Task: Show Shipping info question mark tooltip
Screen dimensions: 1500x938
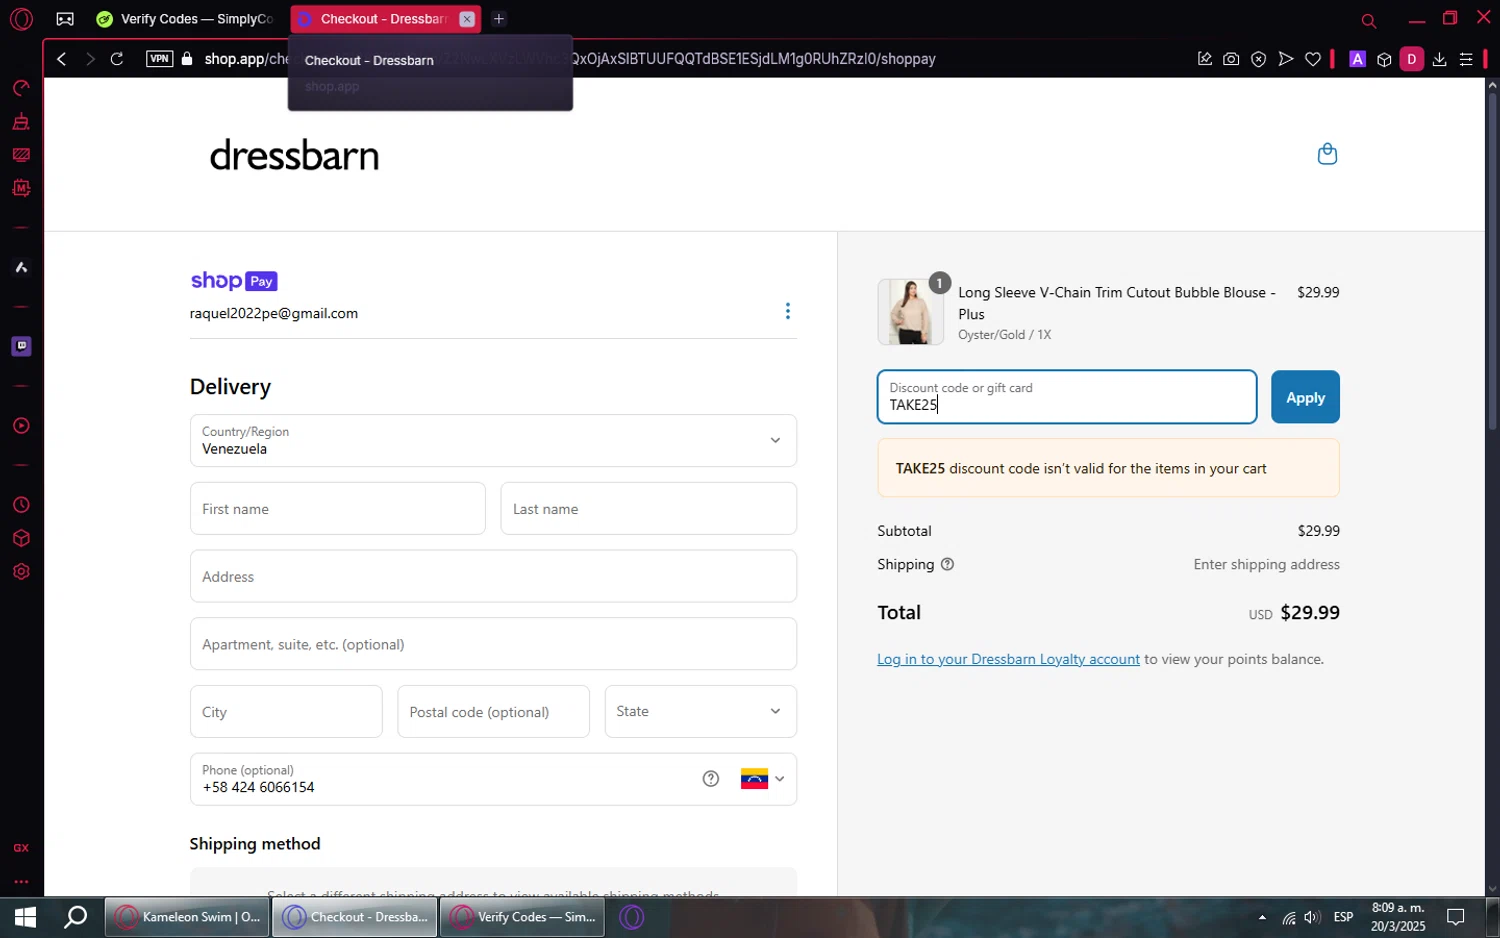Action: 947,564
